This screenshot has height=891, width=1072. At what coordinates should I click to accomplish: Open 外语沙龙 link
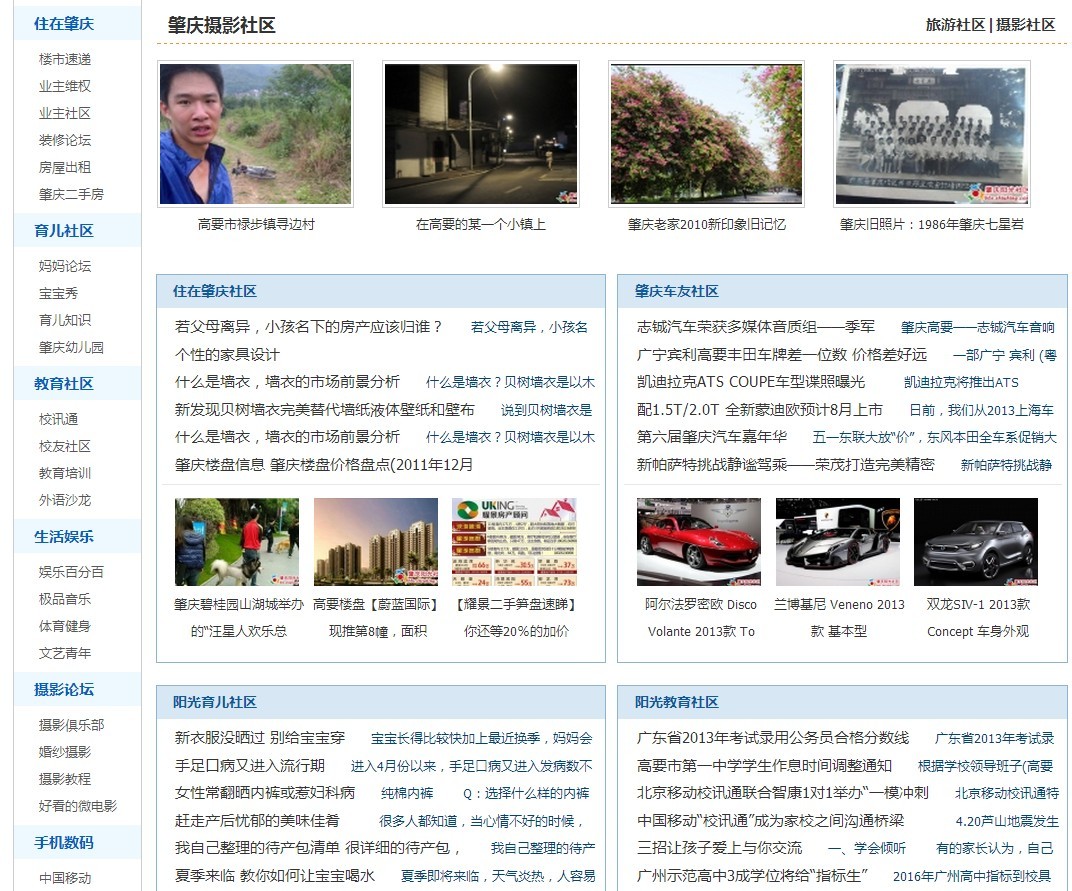coord(65,501)
